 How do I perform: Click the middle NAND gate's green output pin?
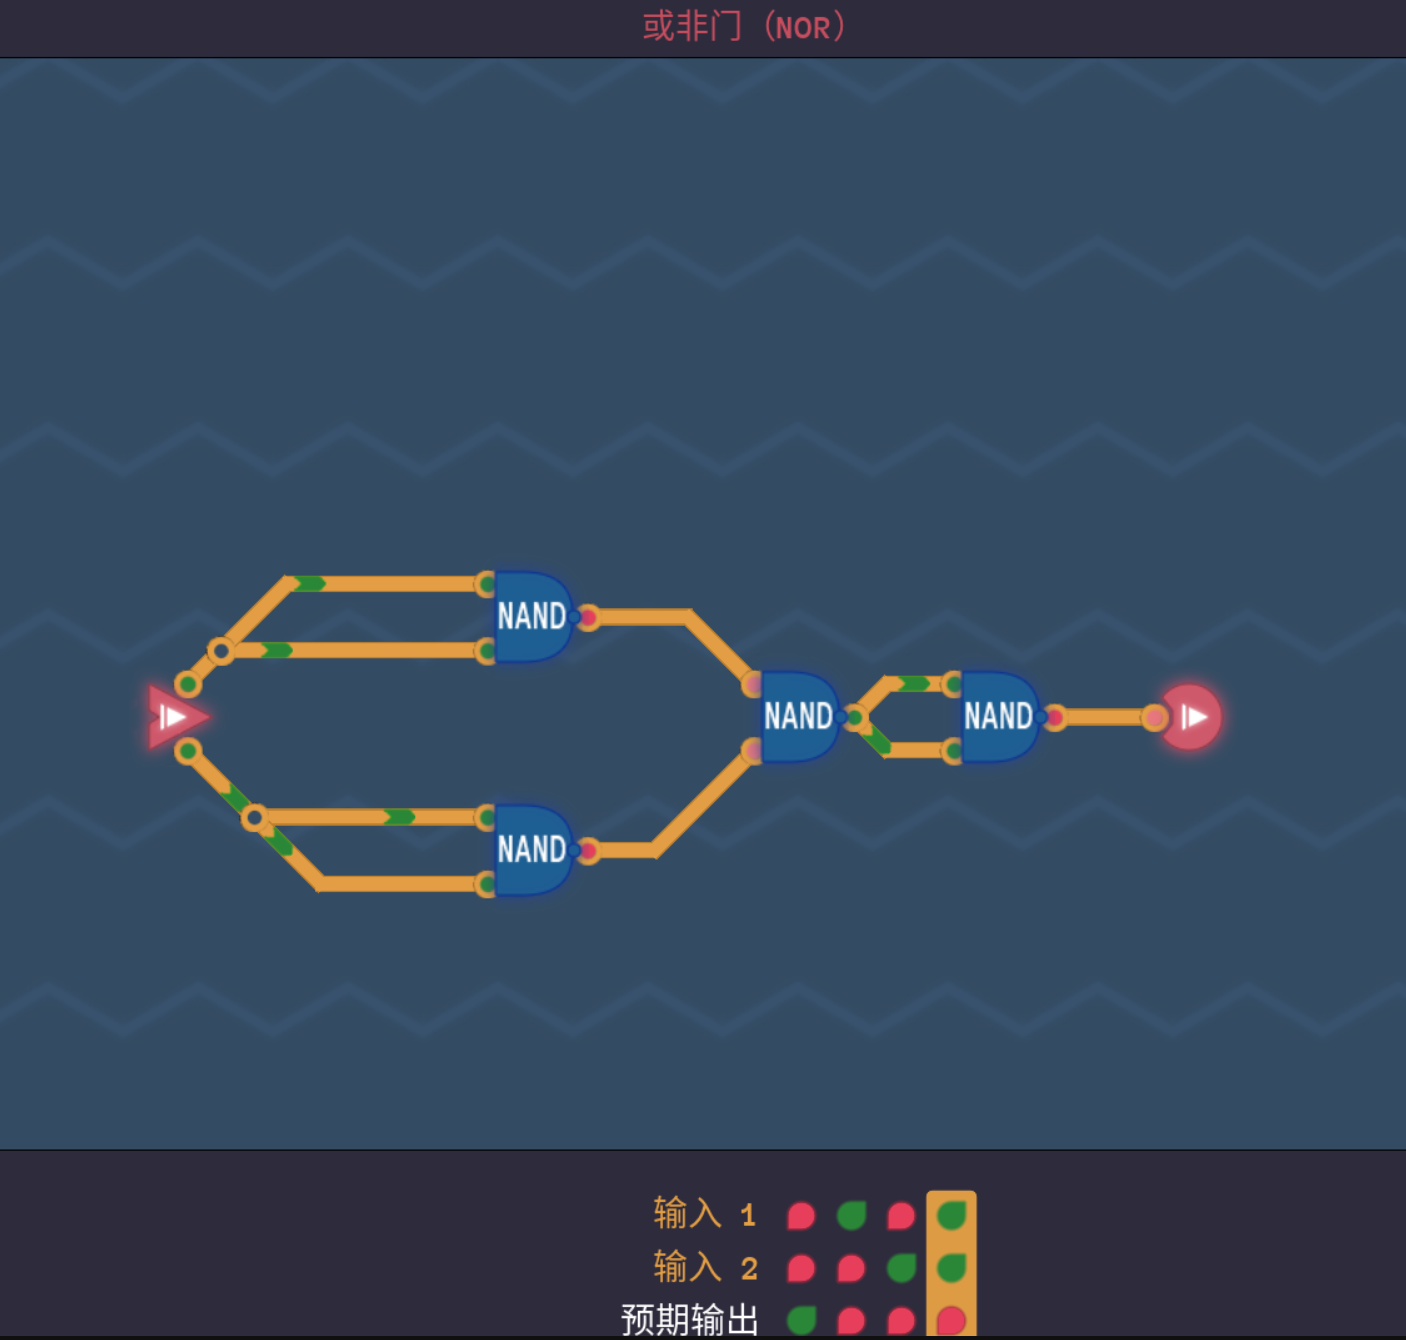point(855,717)
